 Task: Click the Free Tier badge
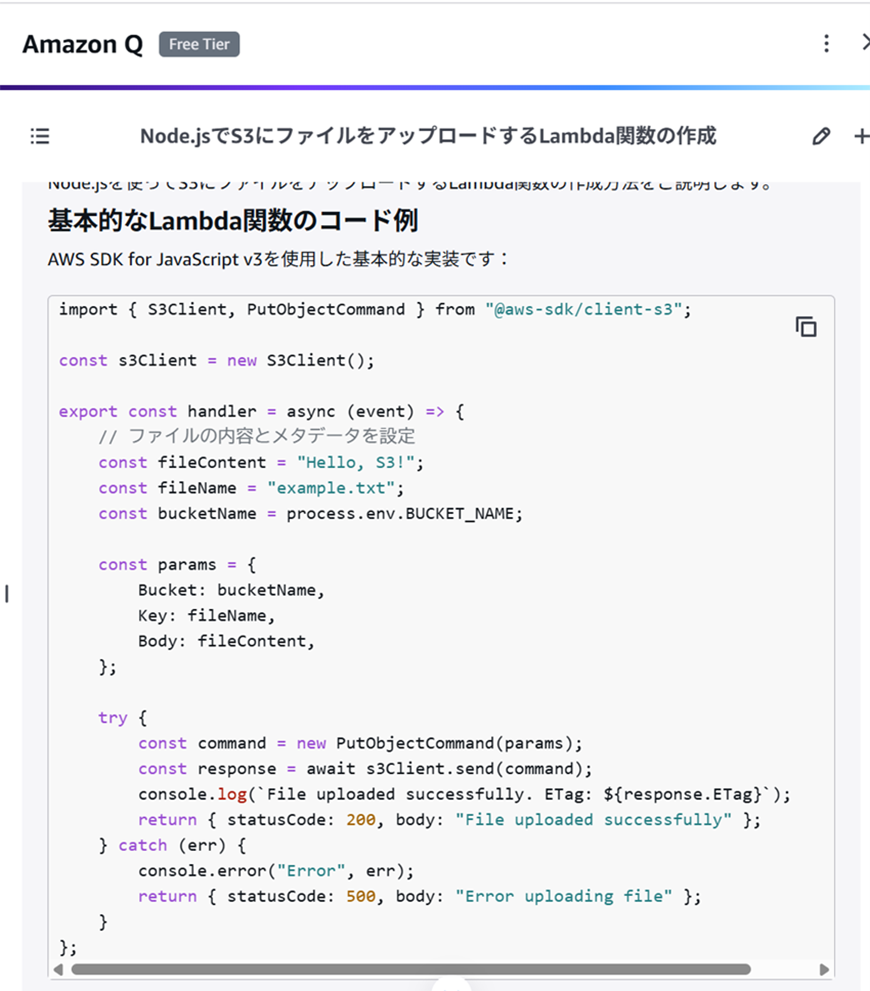coord(198,44)
